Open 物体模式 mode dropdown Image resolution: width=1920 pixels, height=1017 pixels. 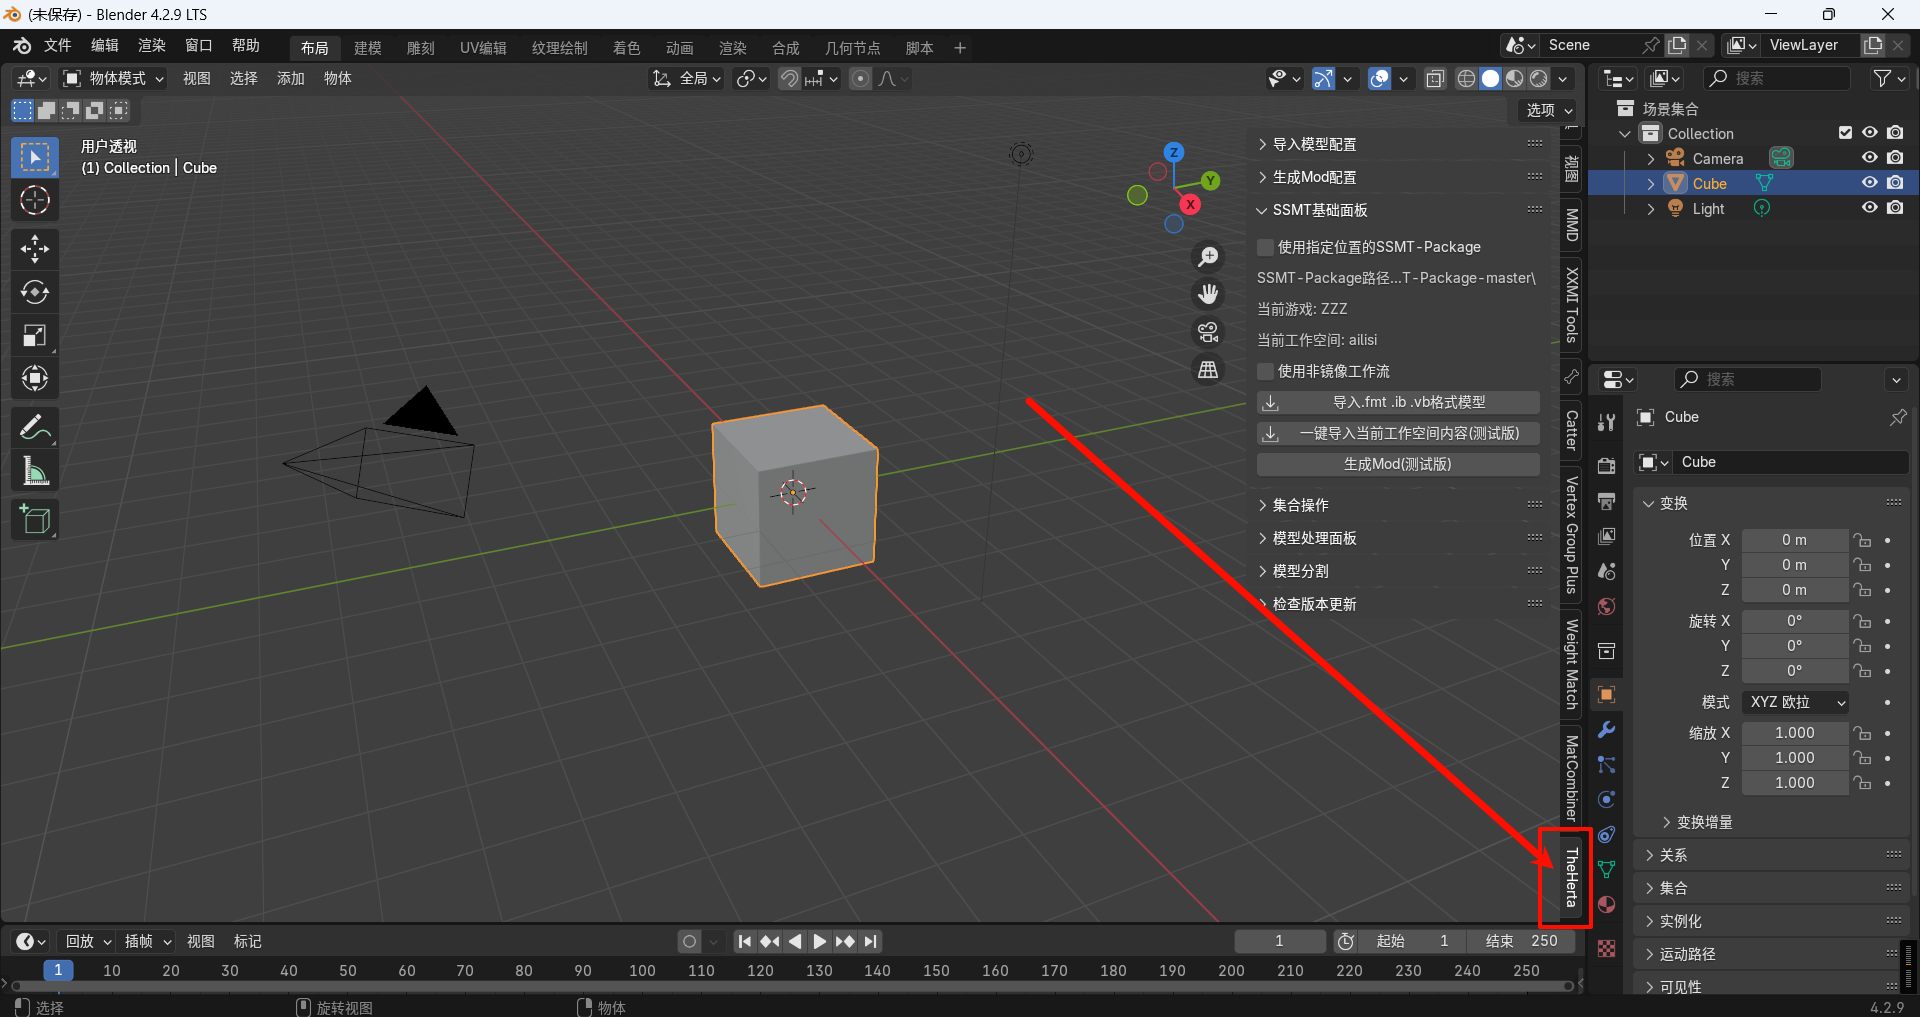[x=114, y=78]
